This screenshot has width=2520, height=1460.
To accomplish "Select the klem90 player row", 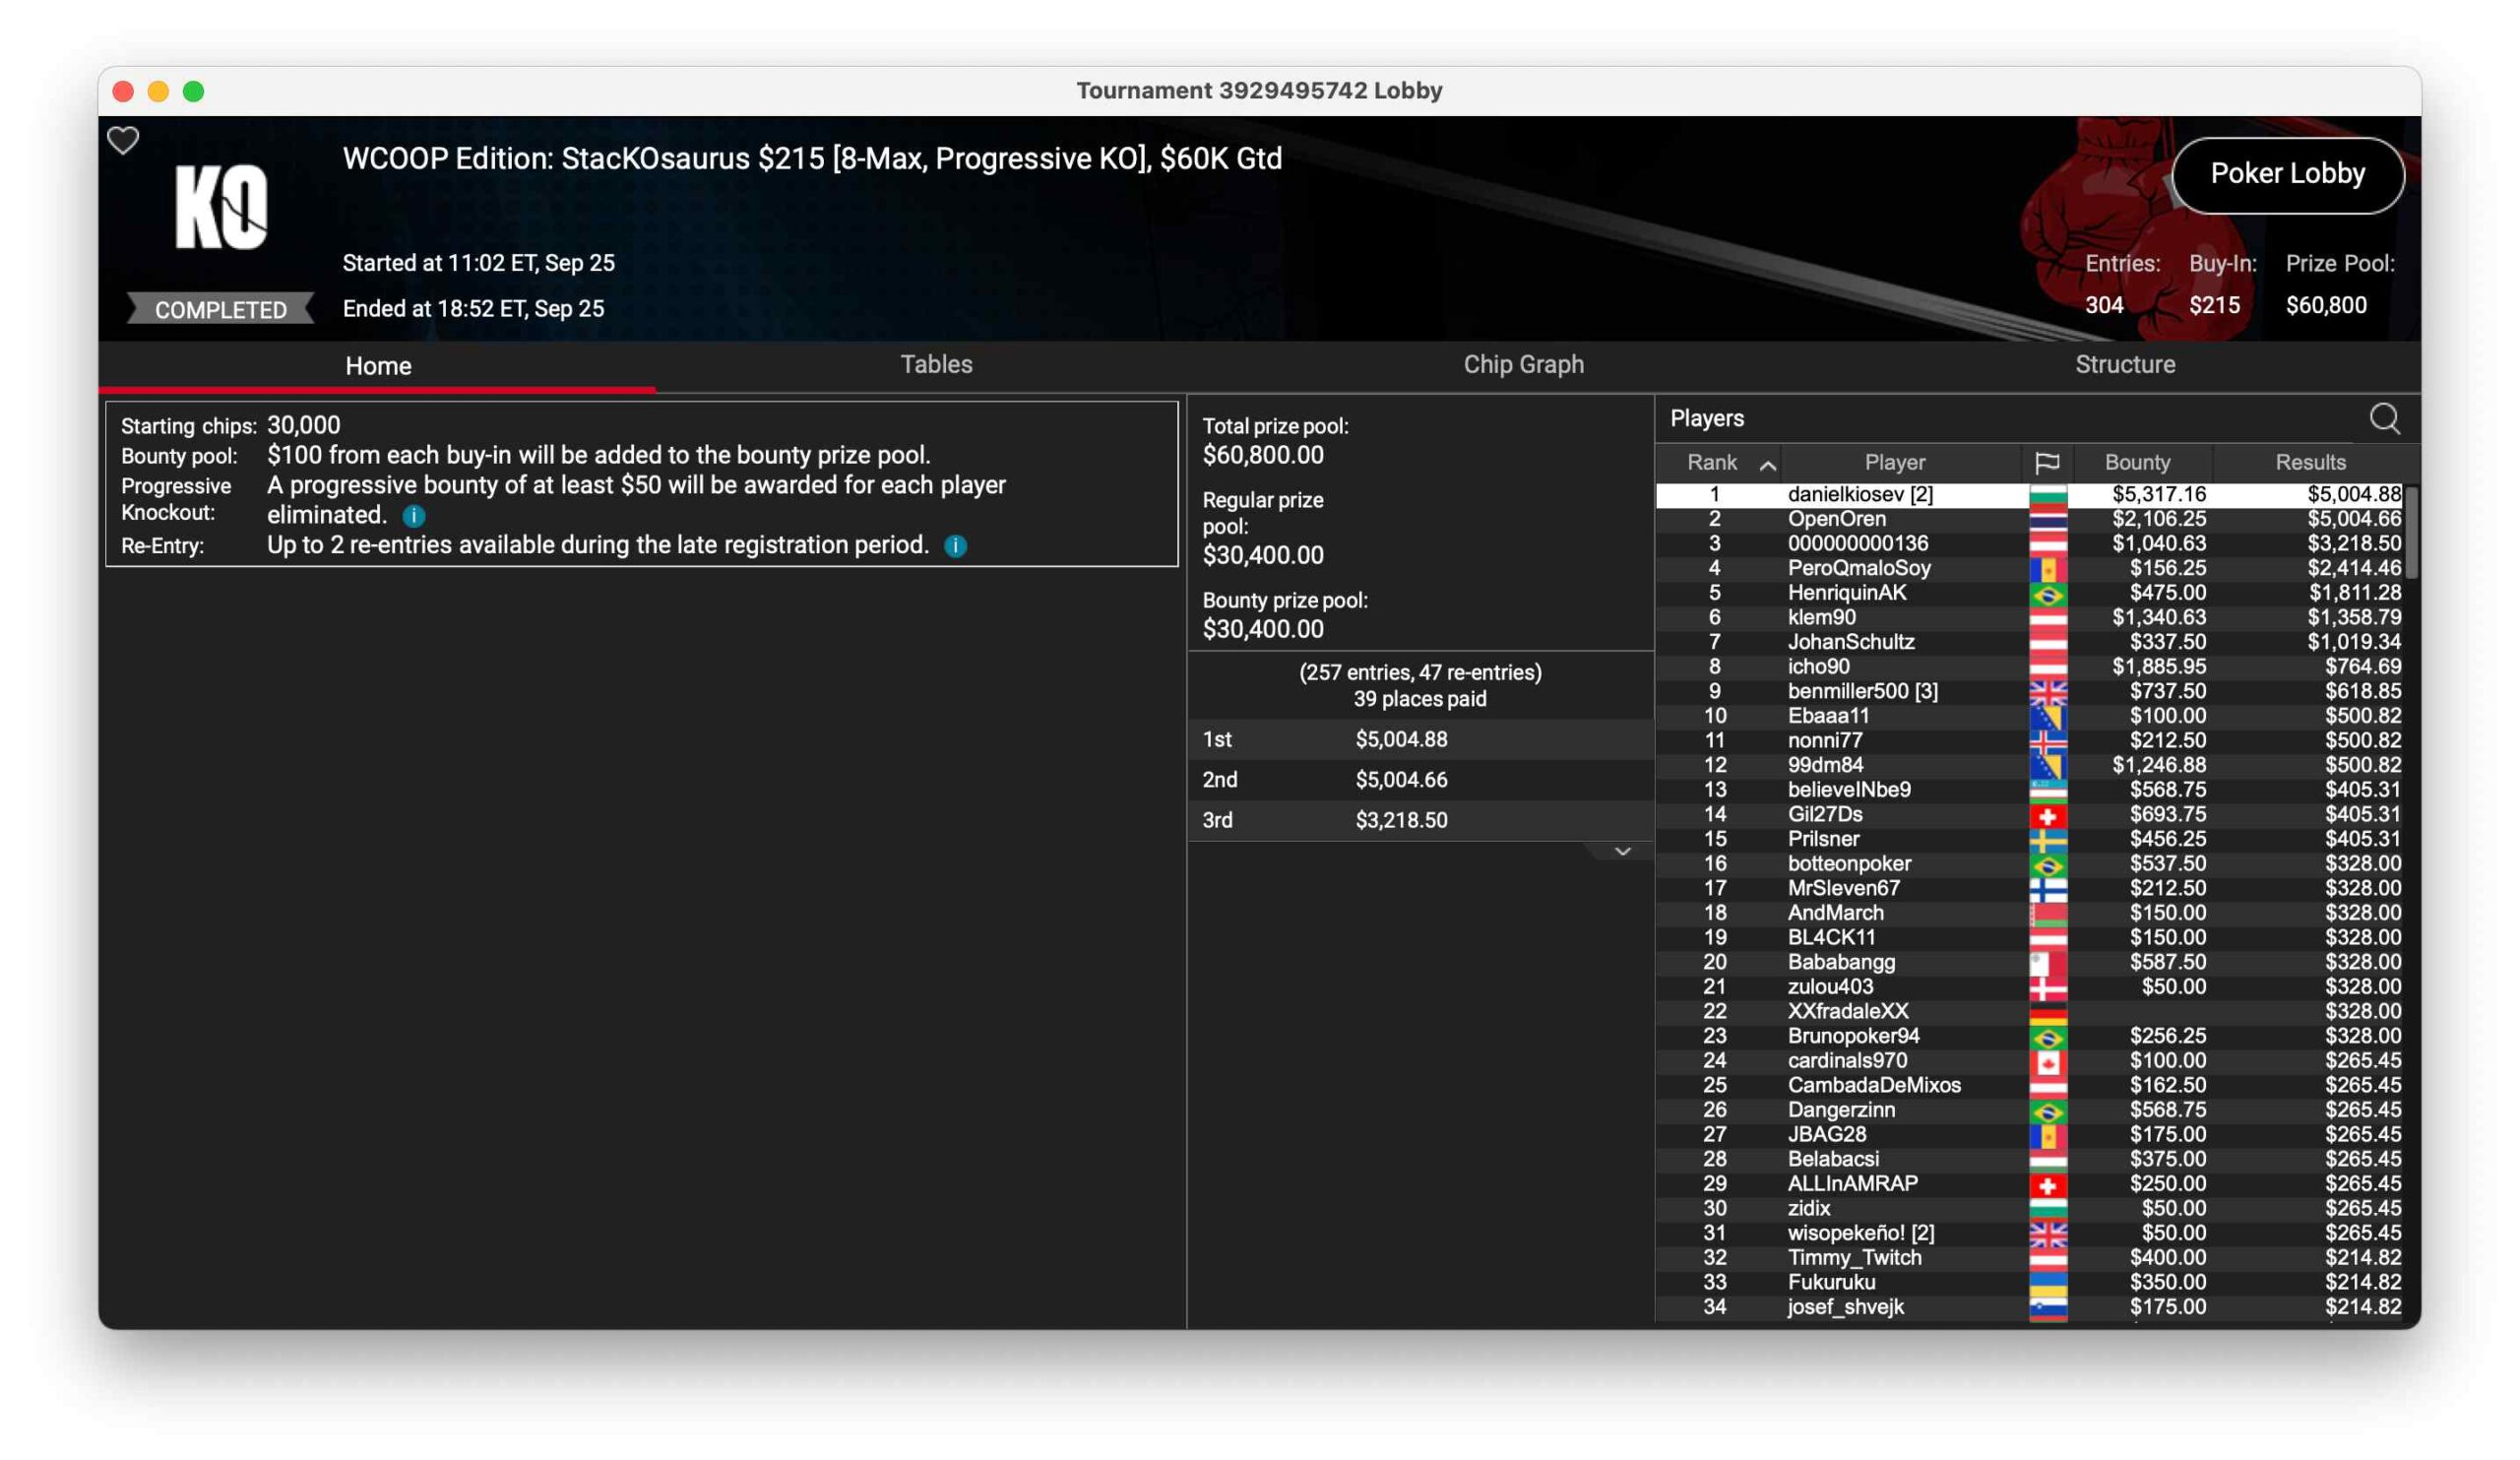I will pos(1821,617).
